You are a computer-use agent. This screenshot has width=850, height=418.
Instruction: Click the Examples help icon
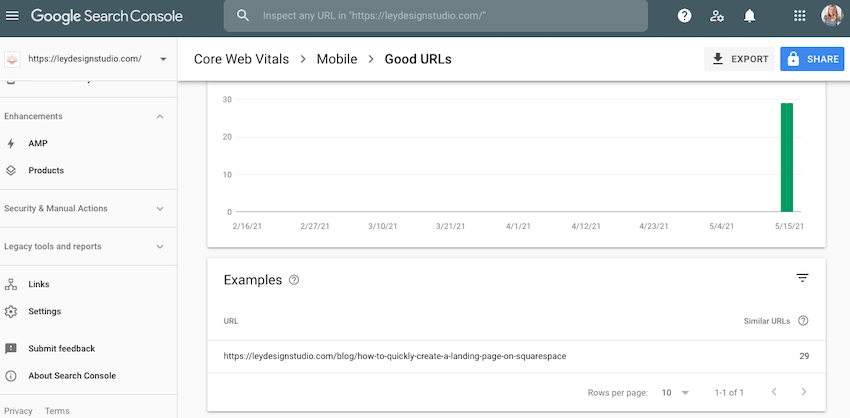coord(294,280)
